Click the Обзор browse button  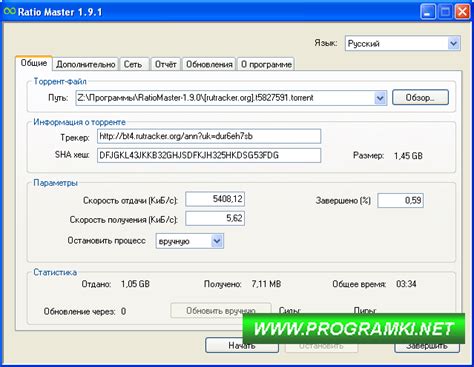pyautogui.click(x=420, y=98)
